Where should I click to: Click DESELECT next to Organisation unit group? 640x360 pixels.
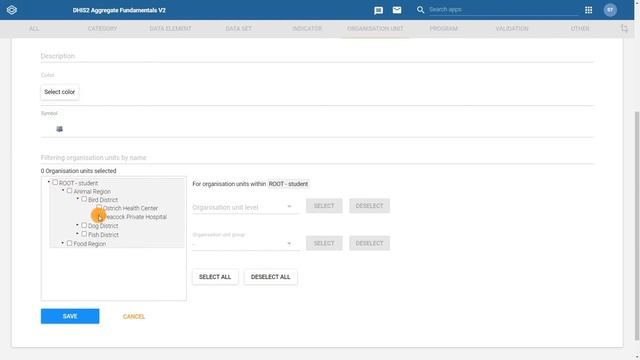tap(369, 243)
